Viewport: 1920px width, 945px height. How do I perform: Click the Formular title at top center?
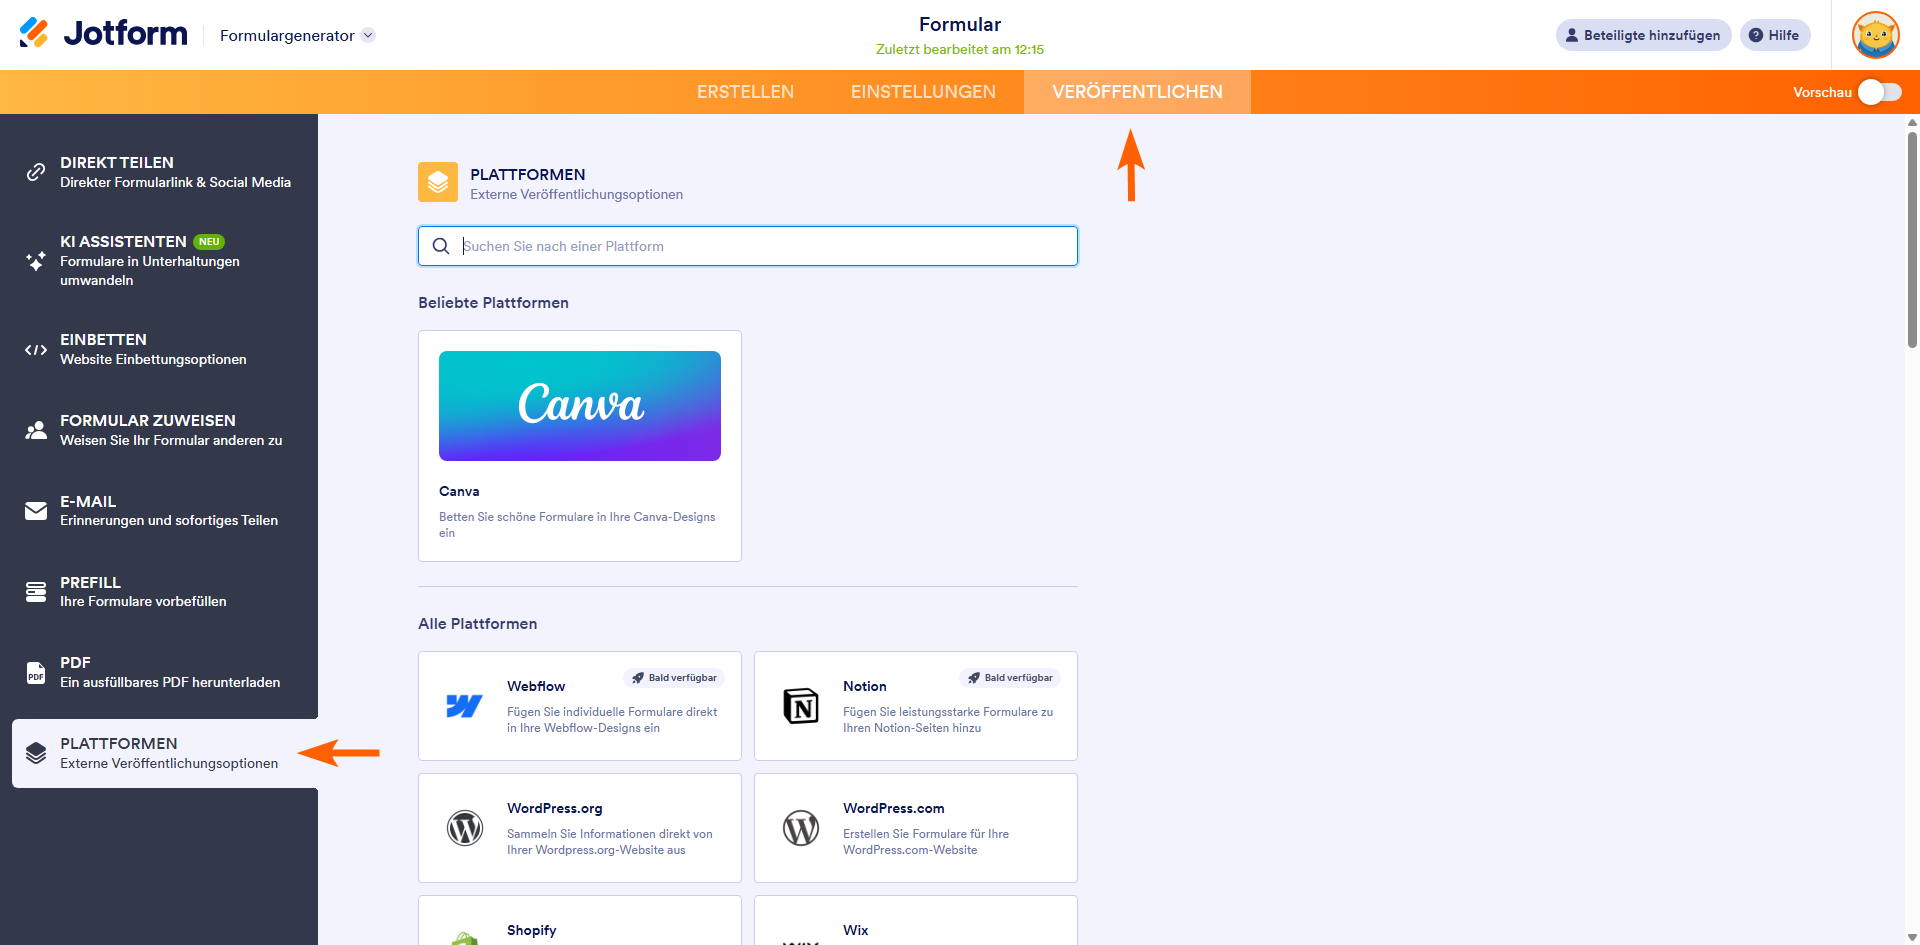(x=960, y=25)
